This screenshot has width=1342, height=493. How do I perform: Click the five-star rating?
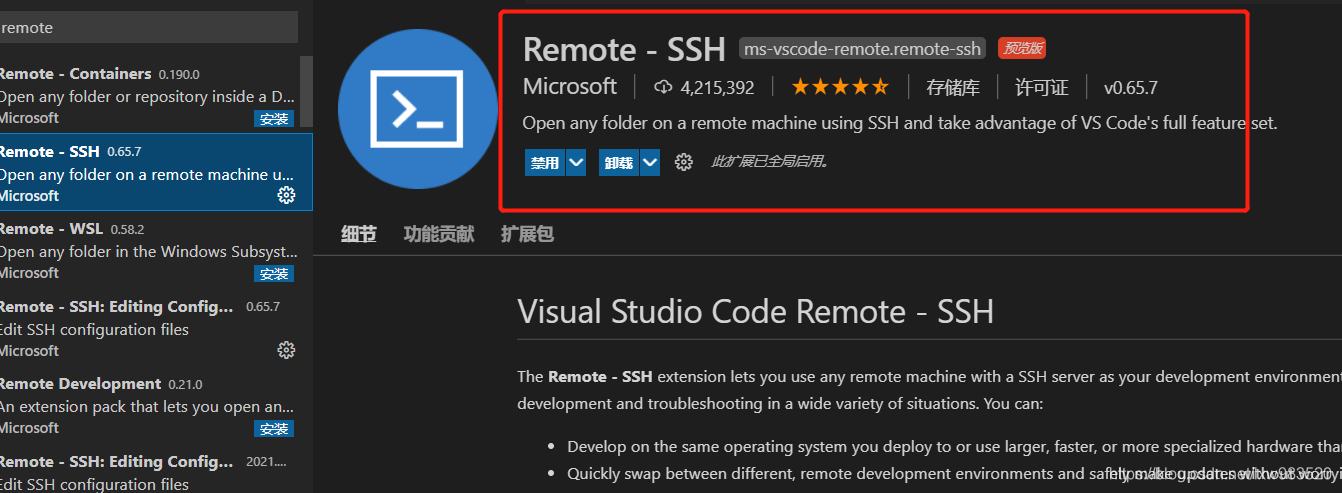840,87
